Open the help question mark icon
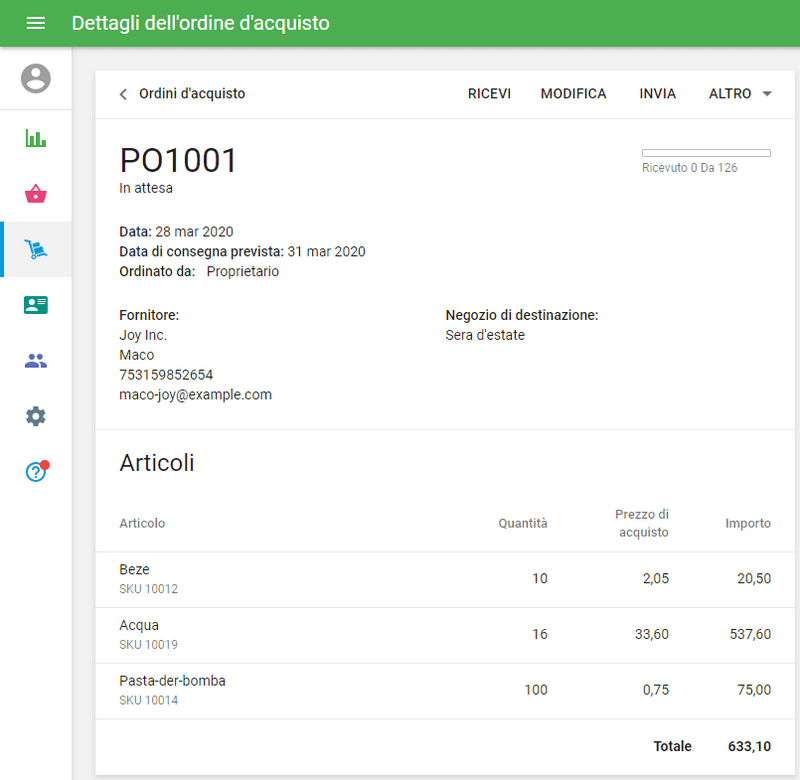This screenshot has width=800, height=780. 36,472
